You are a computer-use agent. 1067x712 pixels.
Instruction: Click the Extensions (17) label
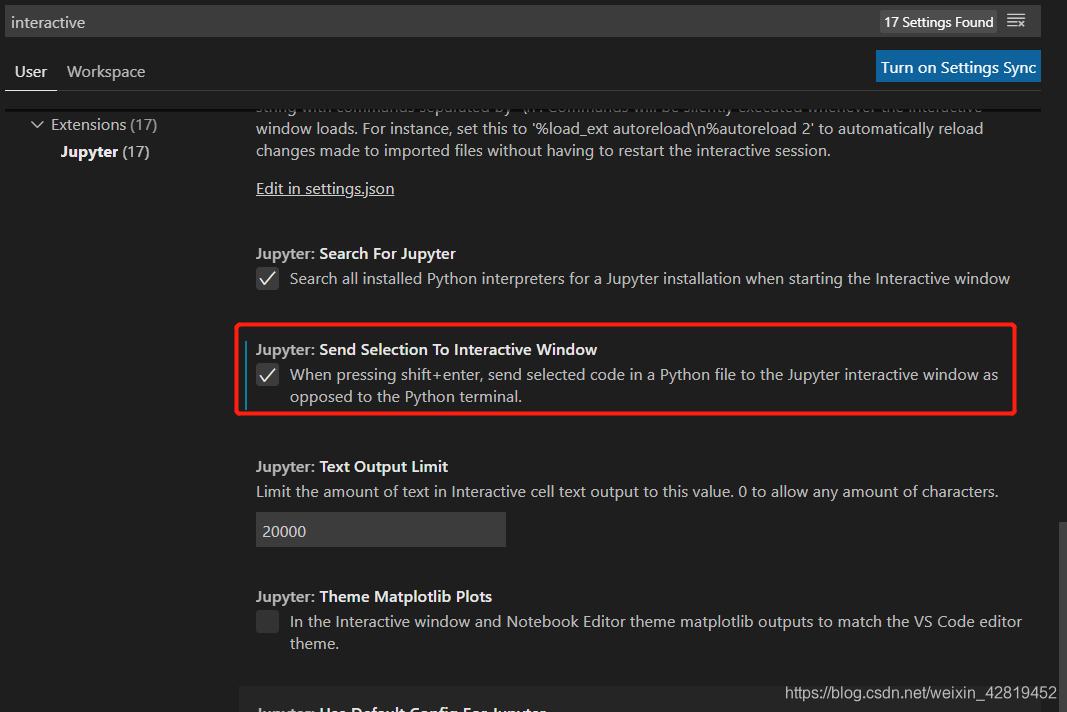click(x=103, y=125)
